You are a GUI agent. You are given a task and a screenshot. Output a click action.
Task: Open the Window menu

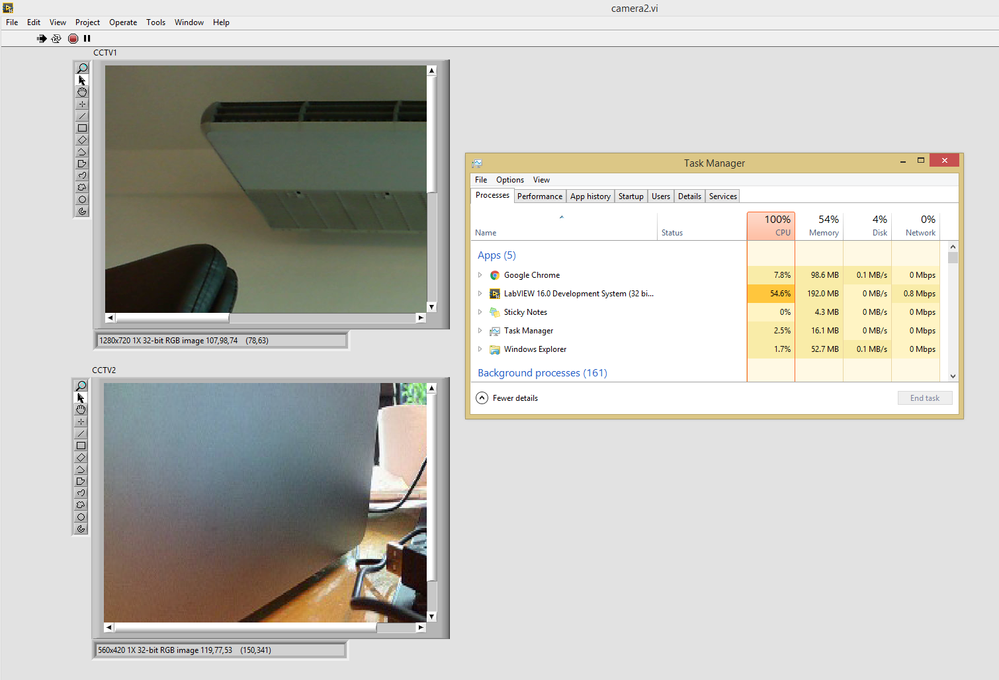(x=189, y=22)
